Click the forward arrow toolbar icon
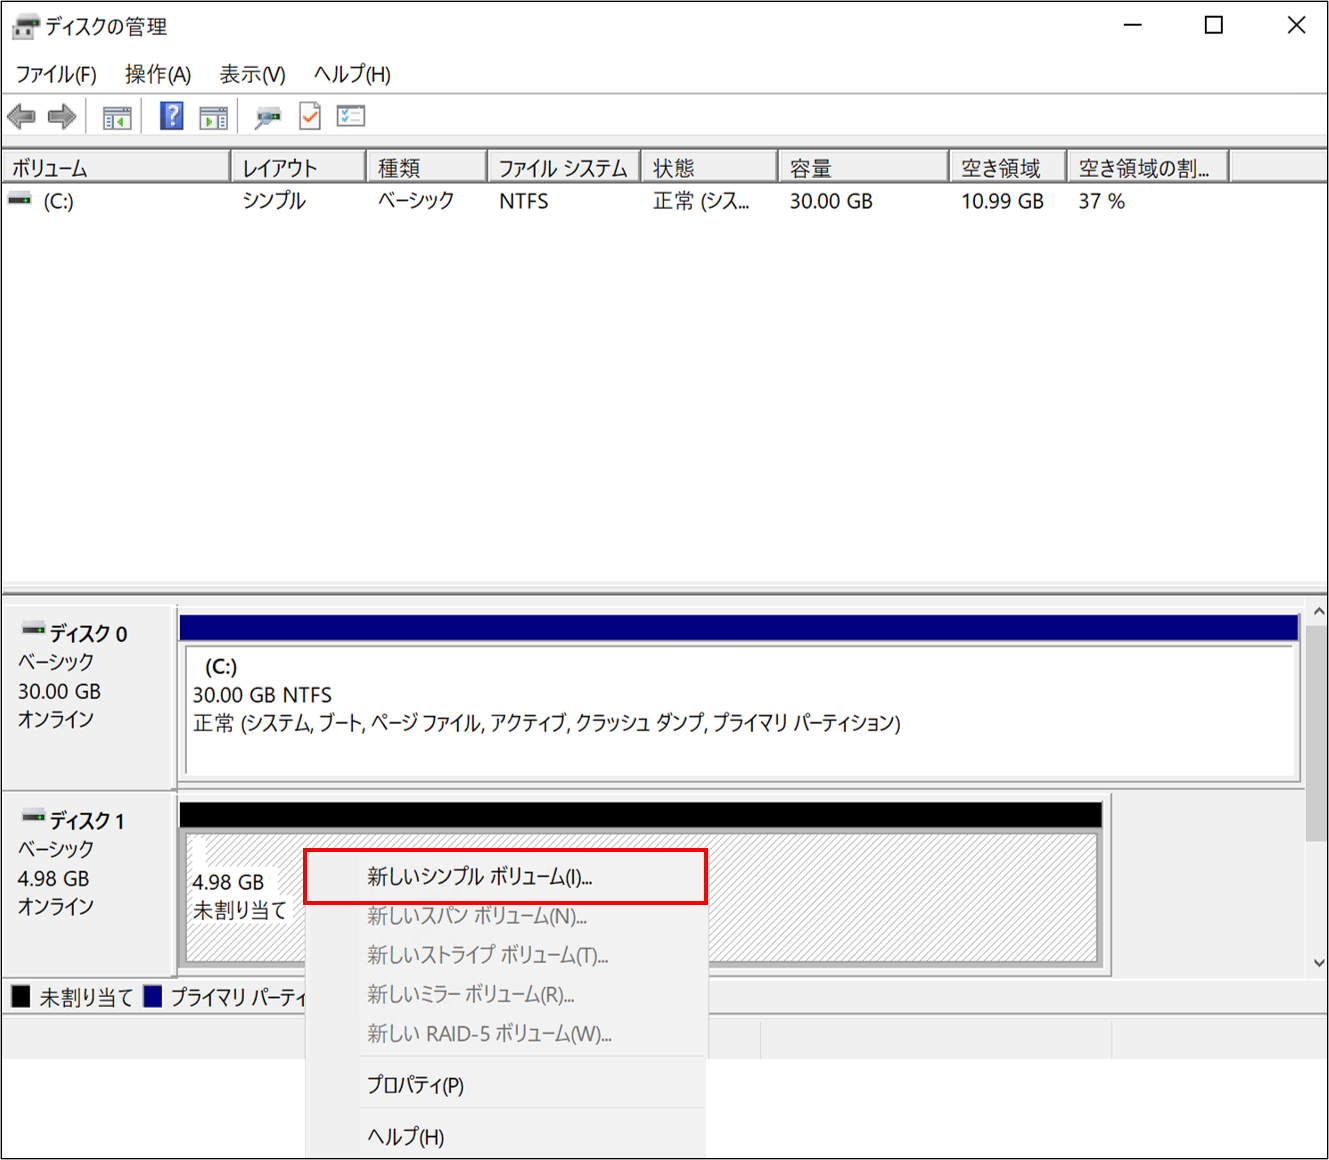The height and width of the screenshot is (1160, 1329). 62,117
